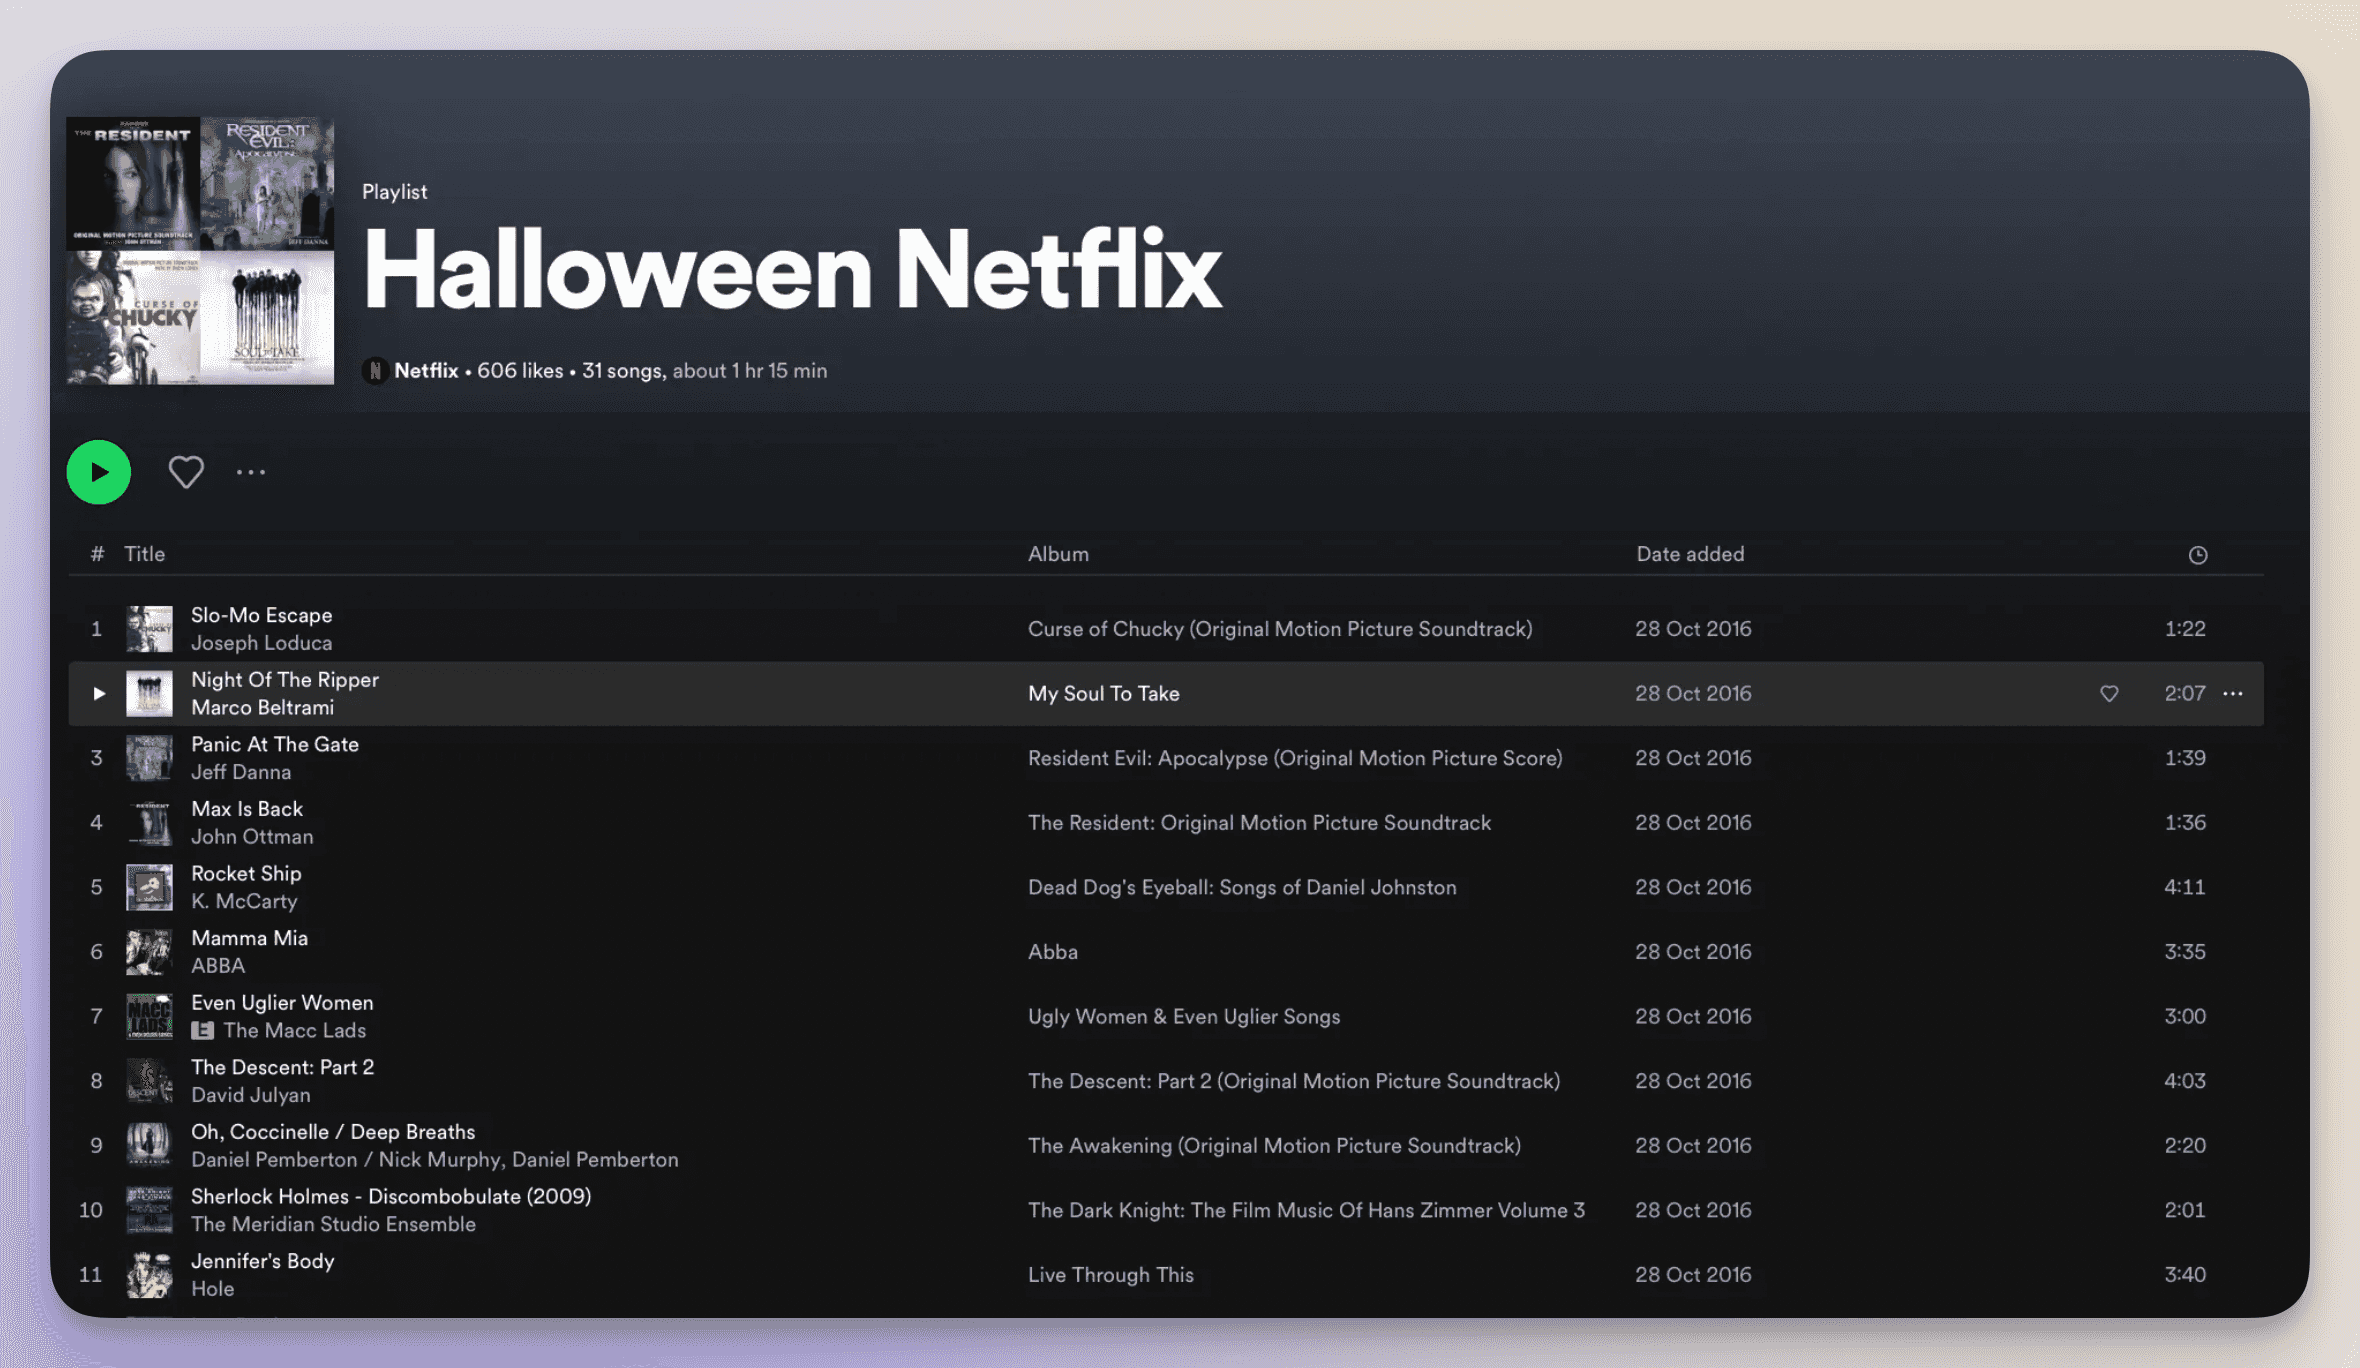Image resolution: width=2360 pixels, height=1368 pixels.
Task: Sort by the Title column header
Action: click(144, 554)
